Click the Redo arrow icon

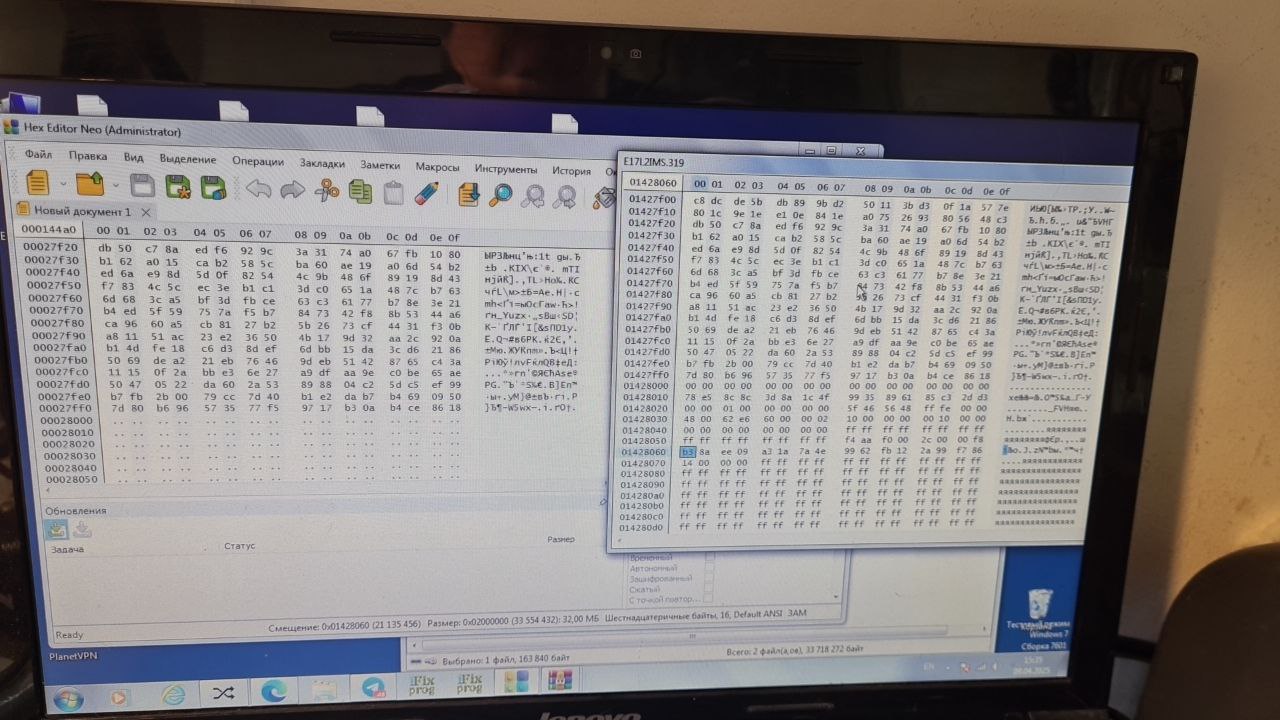[x=293, y=189]
